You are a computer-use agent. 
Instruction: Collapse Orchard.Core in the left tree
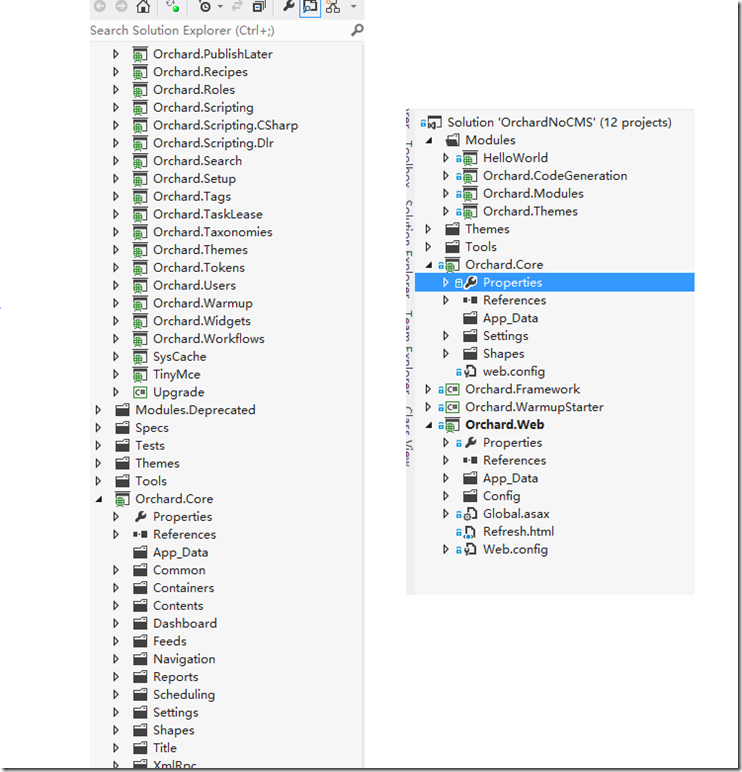[99, 499]
